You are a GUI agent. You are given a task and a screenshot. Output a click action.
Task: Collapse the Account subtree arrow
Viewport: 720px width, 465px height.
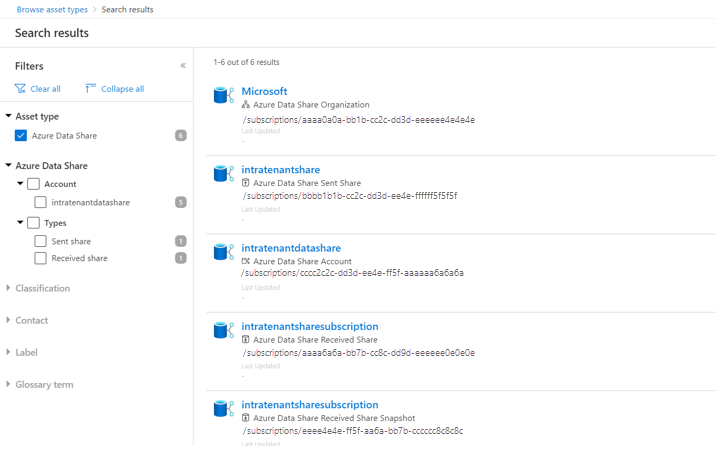(20, 184)
